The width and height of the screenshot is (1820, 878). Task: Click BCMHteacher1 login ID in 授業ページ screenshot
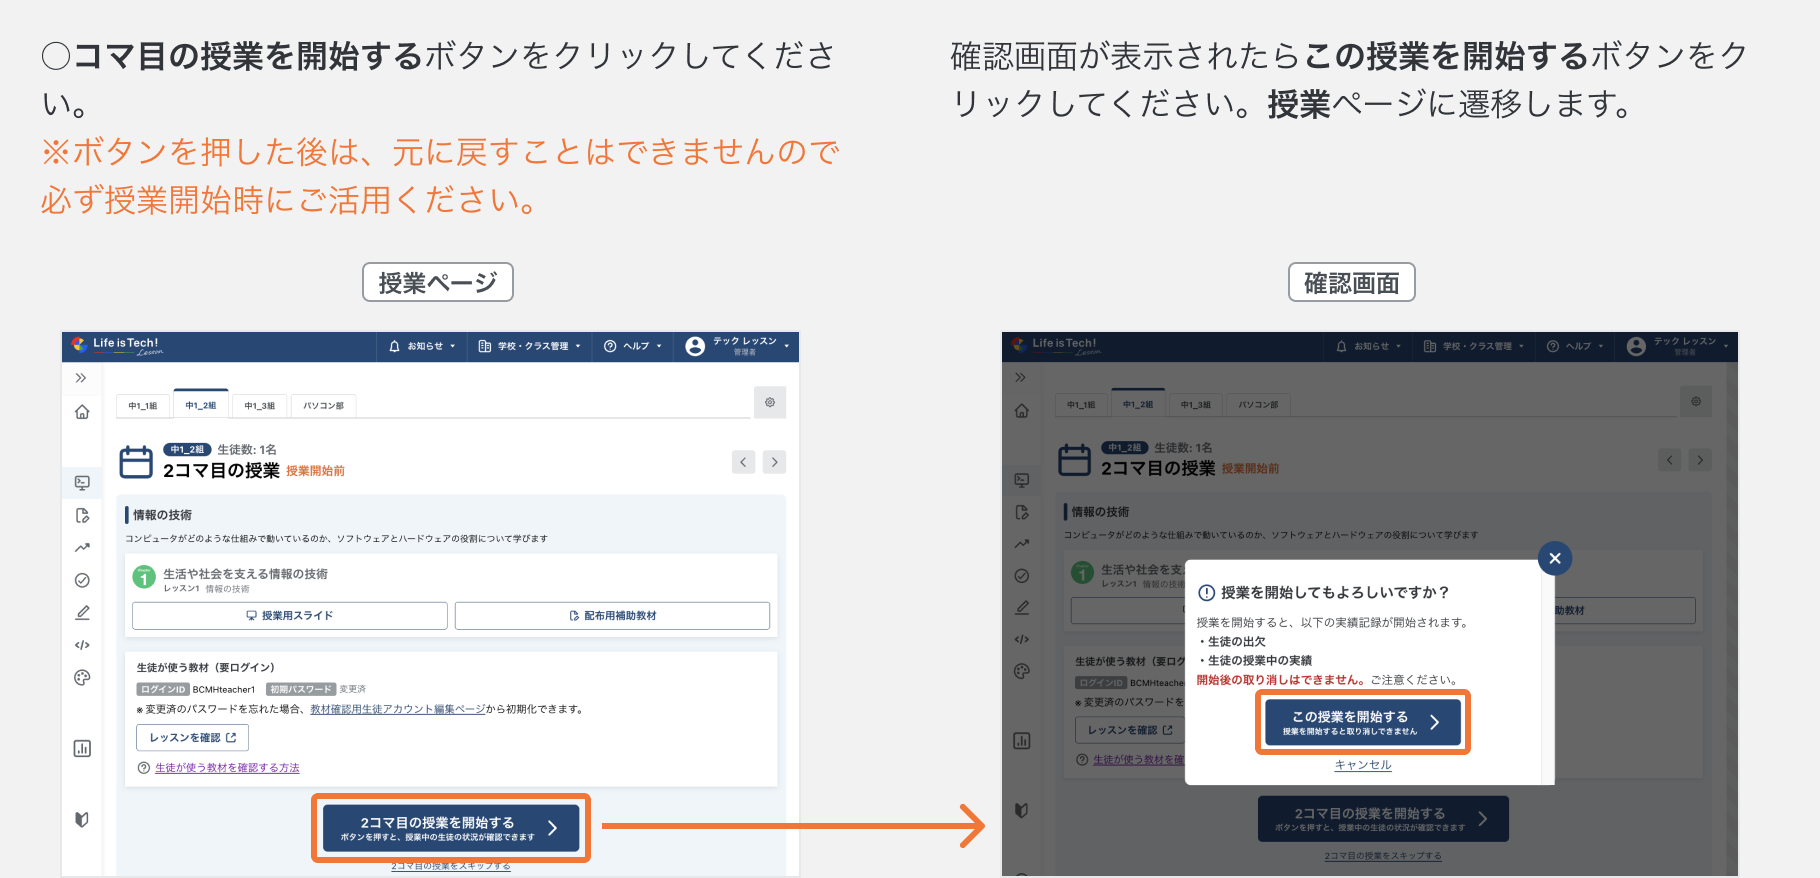[224, 689]
